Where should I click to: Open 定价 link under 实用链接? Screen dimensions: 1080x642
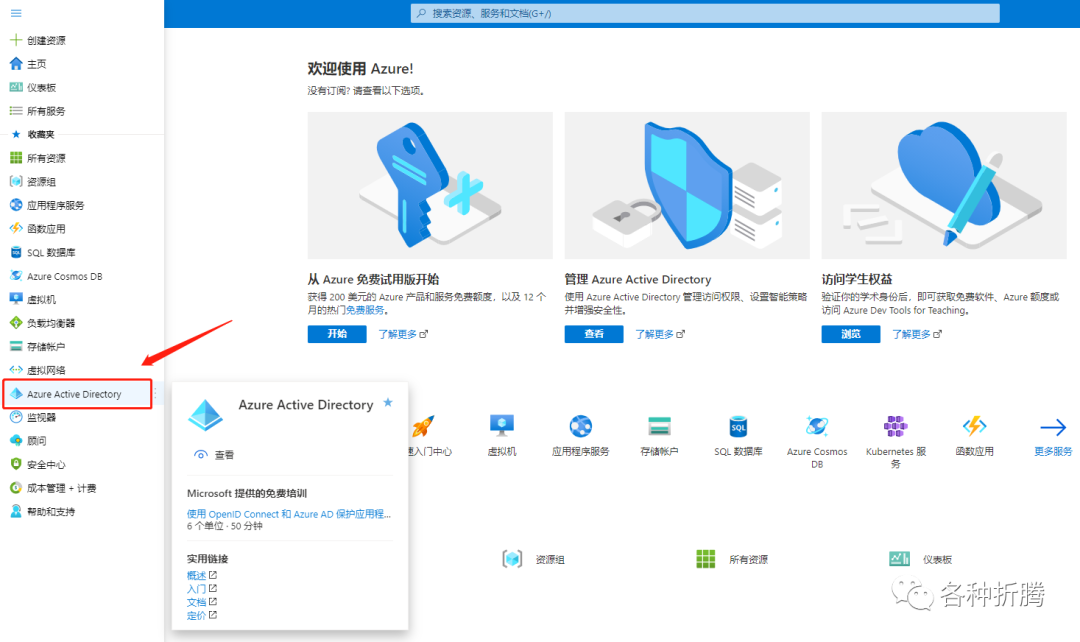coord(201,615)
